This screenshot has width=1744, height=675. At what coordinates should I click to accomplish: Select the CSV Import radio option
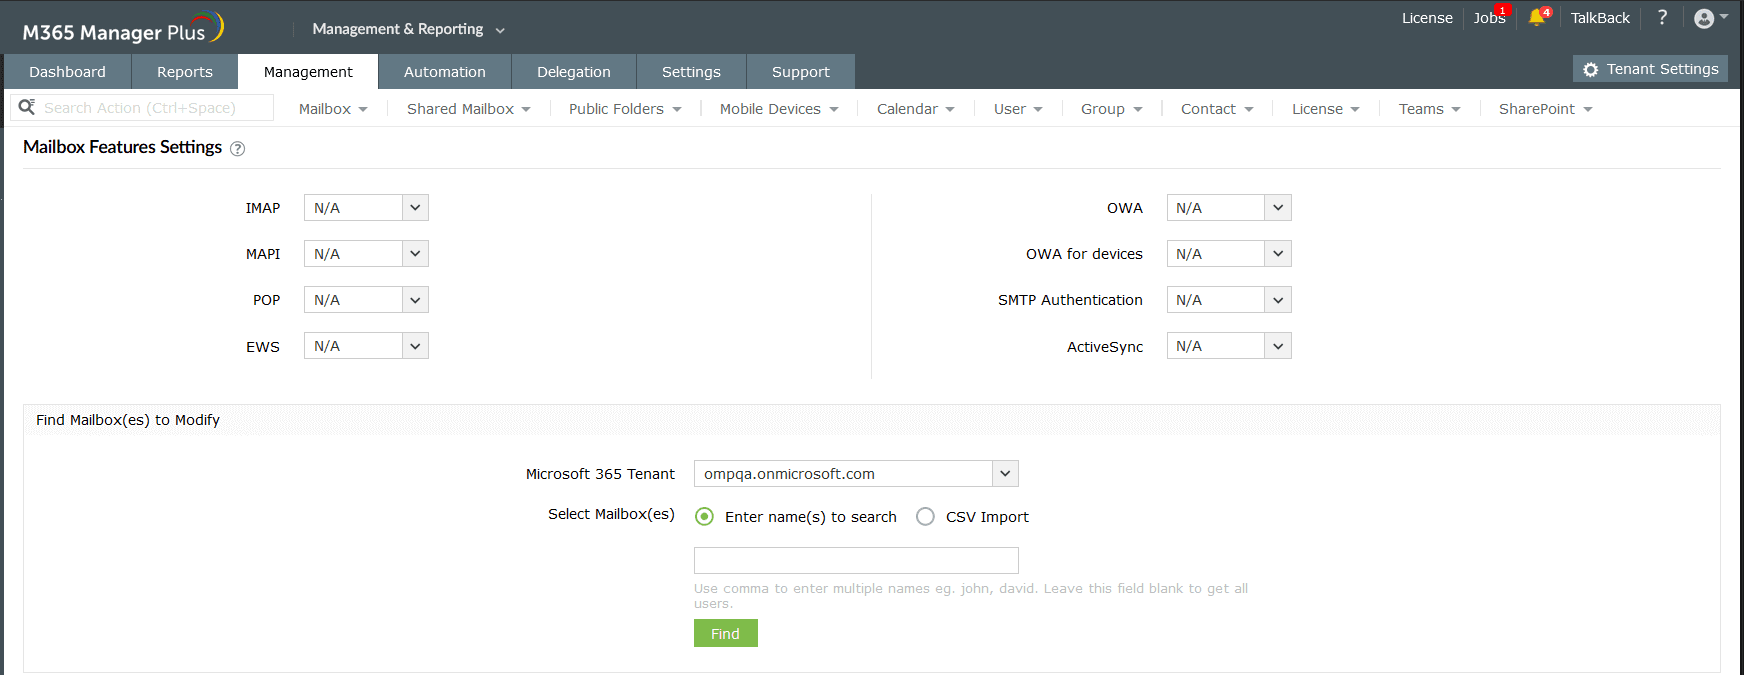point(926,517)
